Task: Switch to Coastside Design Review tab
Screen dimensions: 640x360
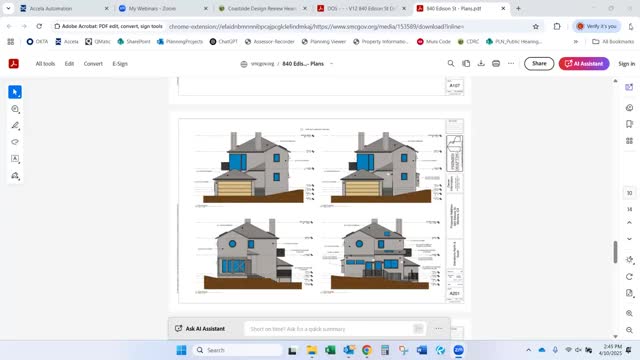Action: click(x=262, y=8)
